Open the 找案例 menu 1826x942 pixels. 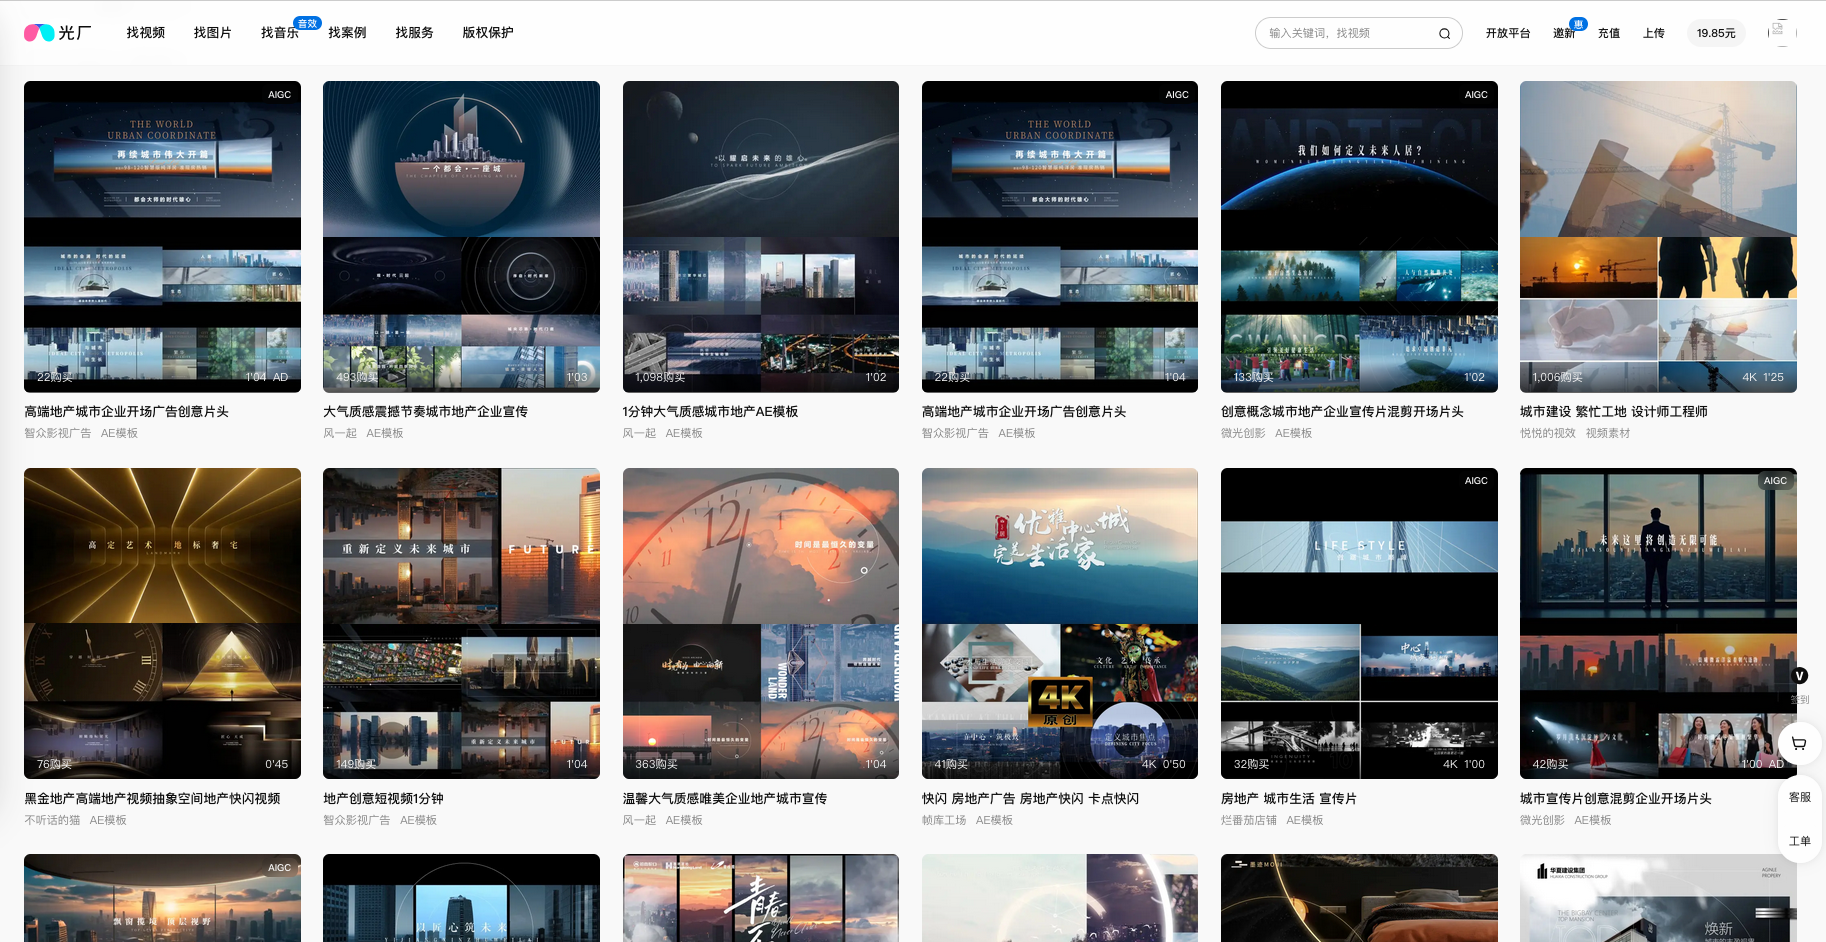(x=347, y=33)
